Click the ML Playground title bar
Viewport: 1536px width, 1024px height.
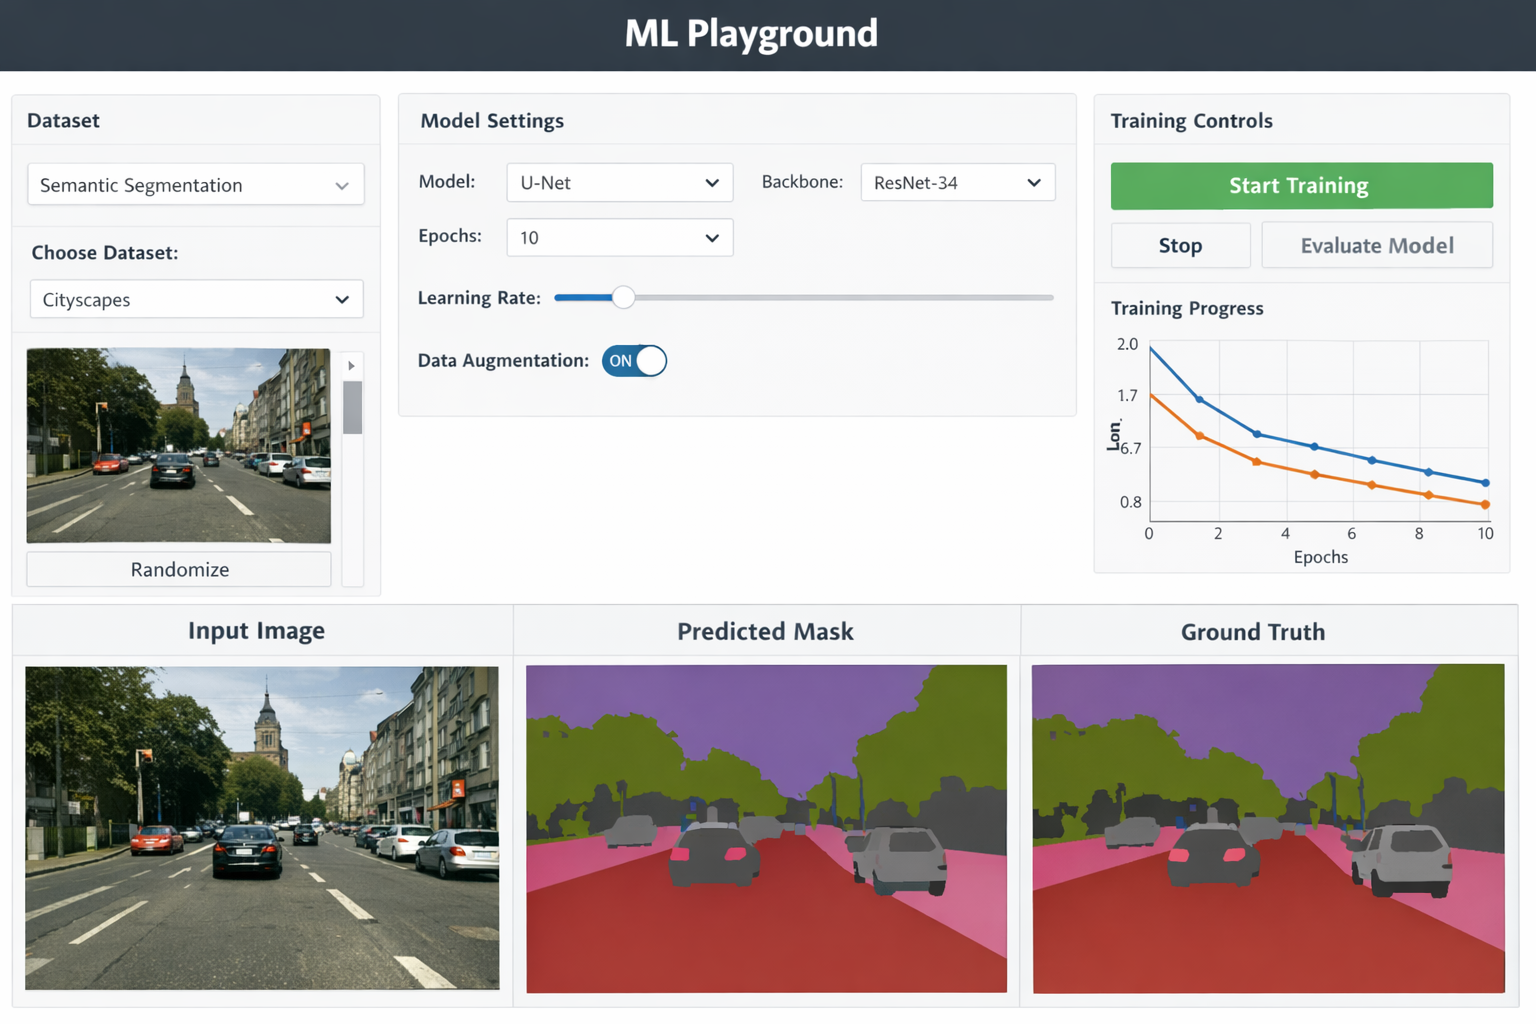(x=751, y=34)
